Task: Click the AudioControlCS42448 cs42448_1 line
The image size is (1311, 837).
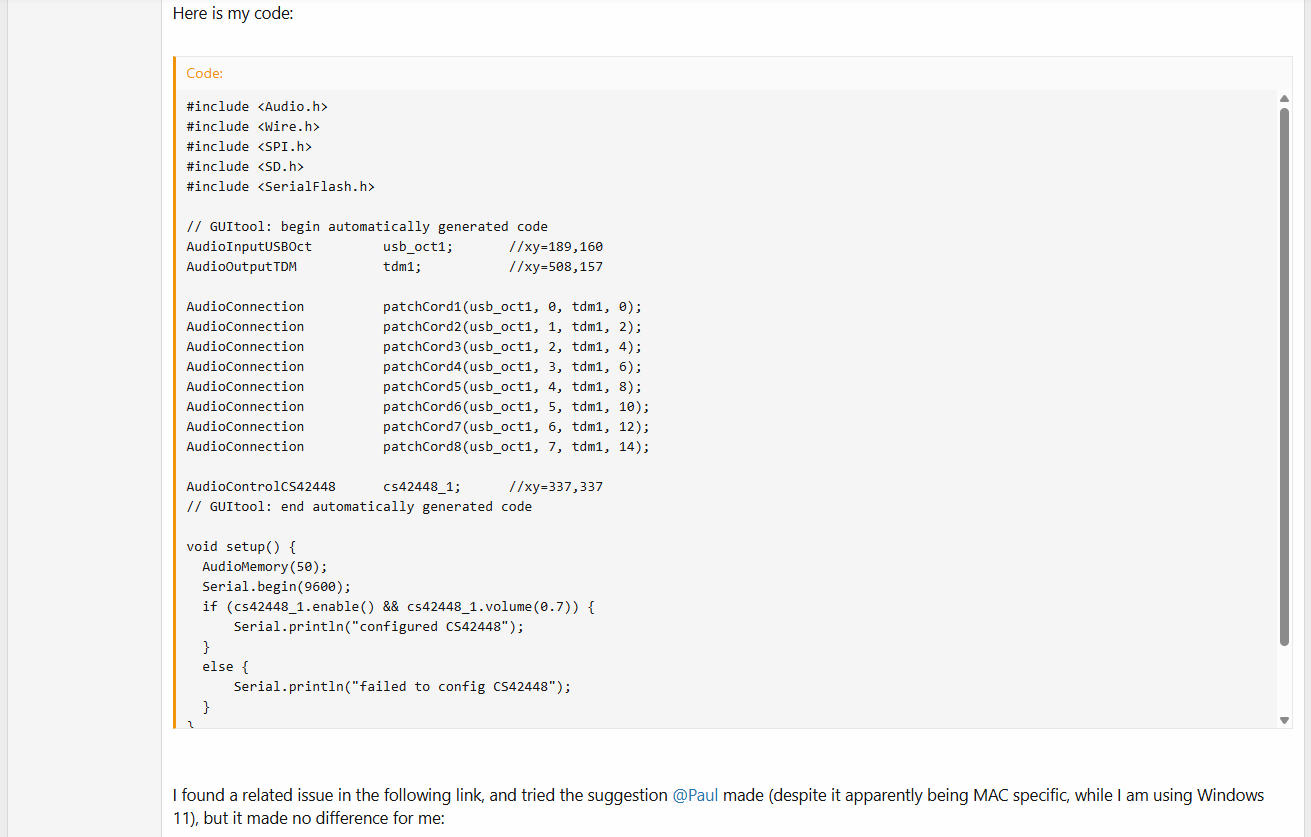Action: click(394, 486)
